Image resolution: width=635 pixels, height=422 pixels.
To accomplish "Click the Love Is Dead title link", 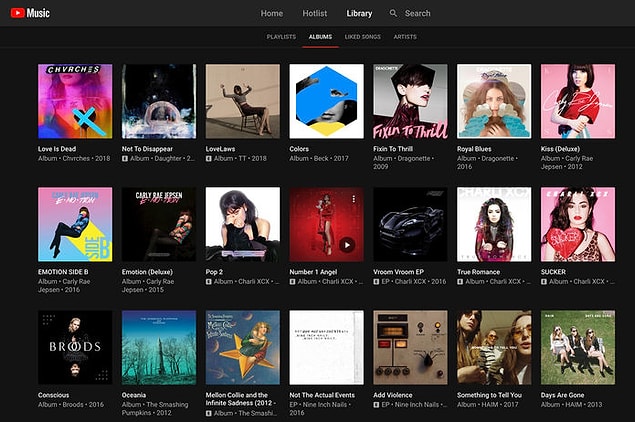I will [57, 149].
